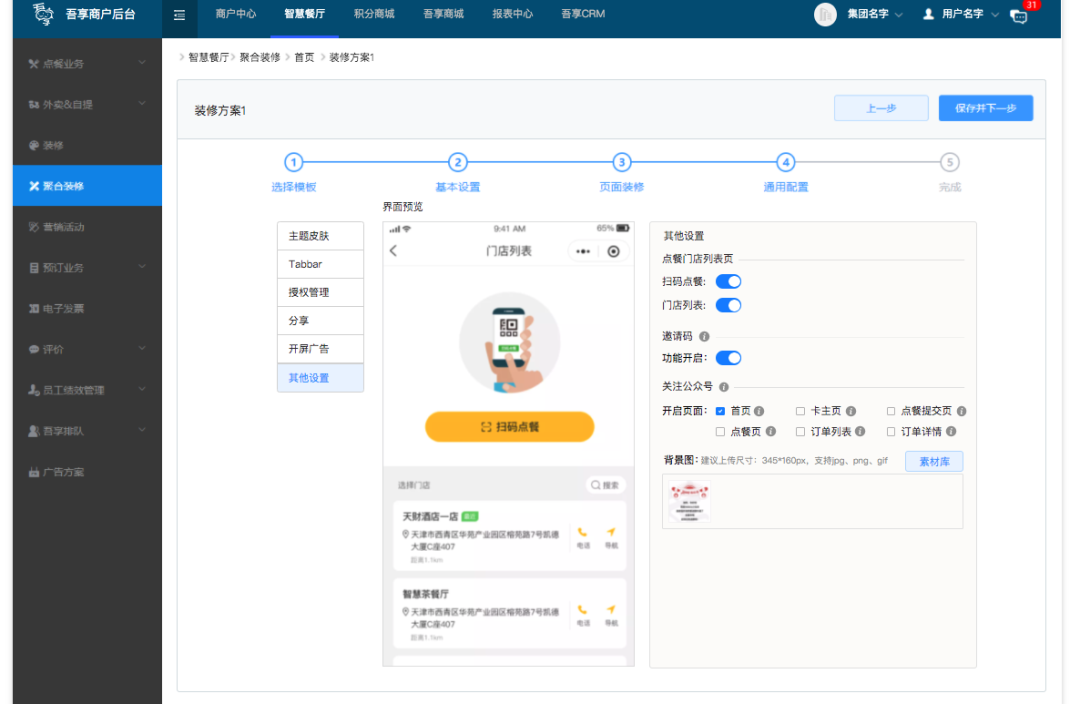Expand the 预订业务 sidebar menu
This screenshot has width=1080, height=704.
87,267
